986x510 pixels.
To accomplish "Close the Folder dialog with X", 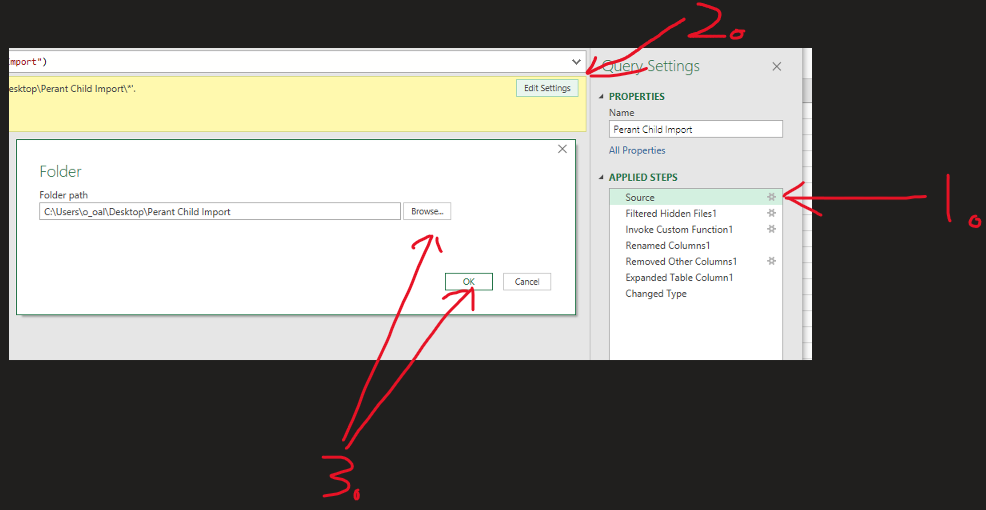I will pyautogui.click(x=562, y=149).
